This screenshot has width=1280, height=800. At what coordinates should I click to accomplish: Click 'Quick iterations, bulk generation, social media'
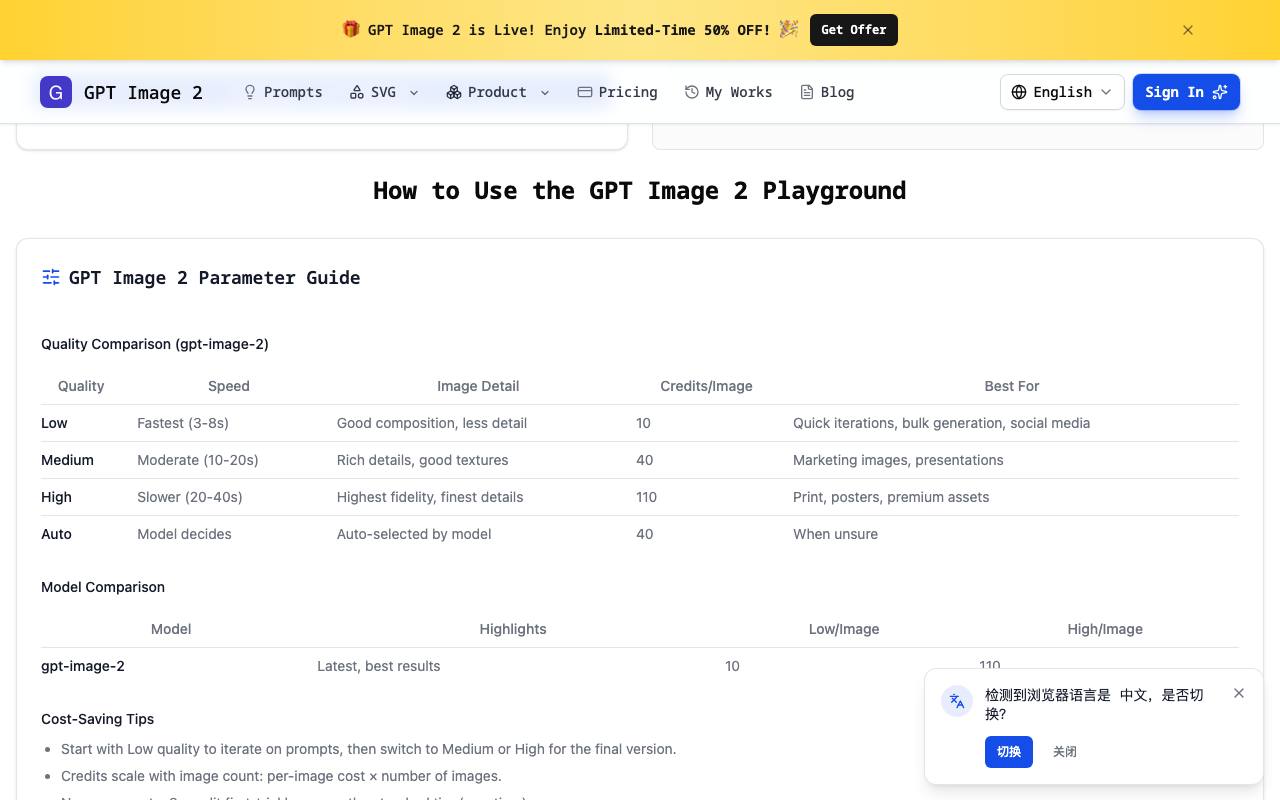pyautogui.click(x=941, y=423)
